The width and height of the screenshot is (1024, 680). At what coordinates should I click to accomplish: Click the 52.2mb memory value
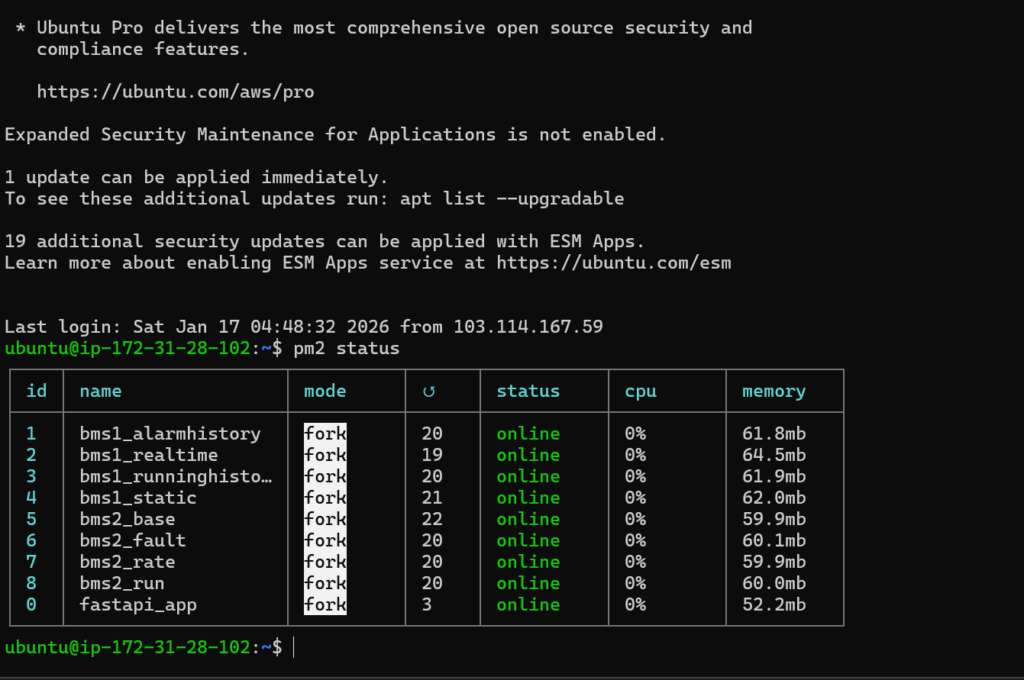[773, 605]
